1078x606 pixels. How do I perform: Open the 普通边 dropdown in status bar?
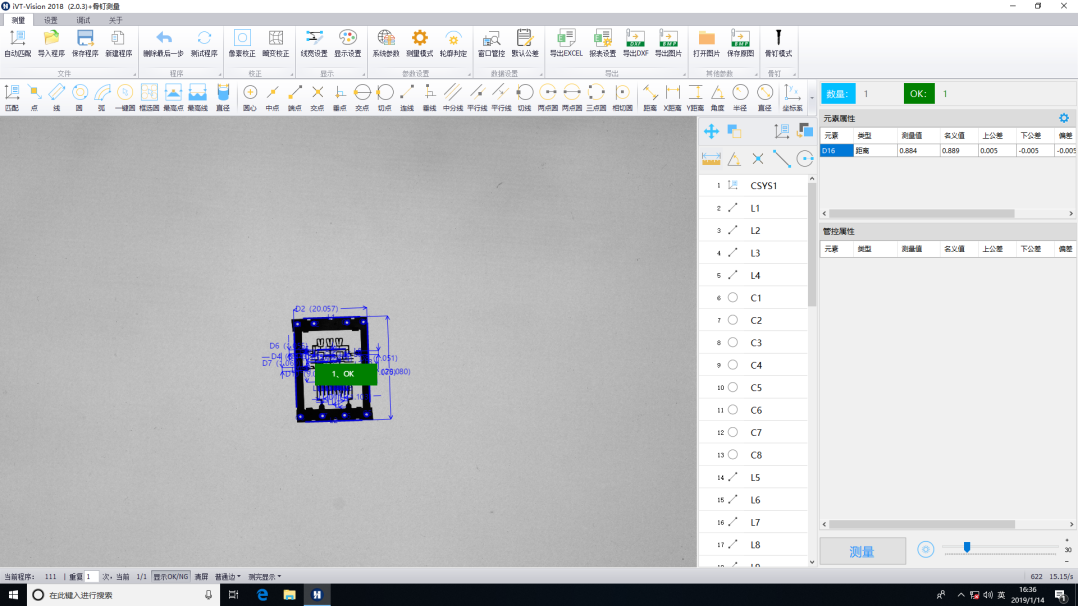227,577
